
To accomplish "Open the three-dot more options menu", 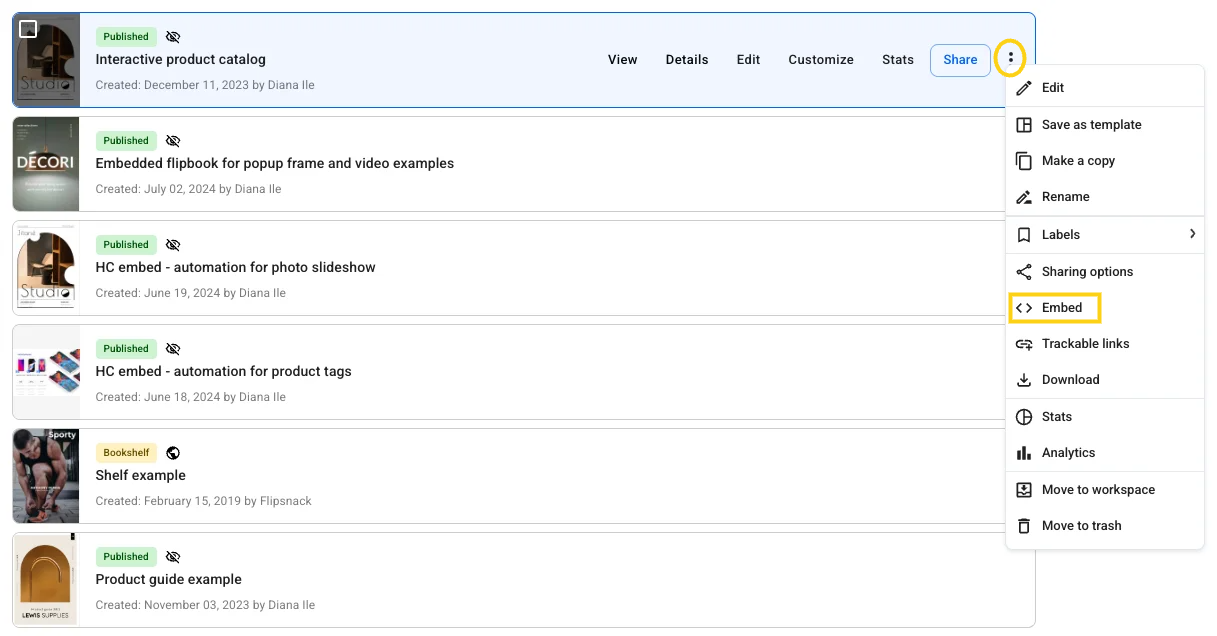I will (1010, 59).
